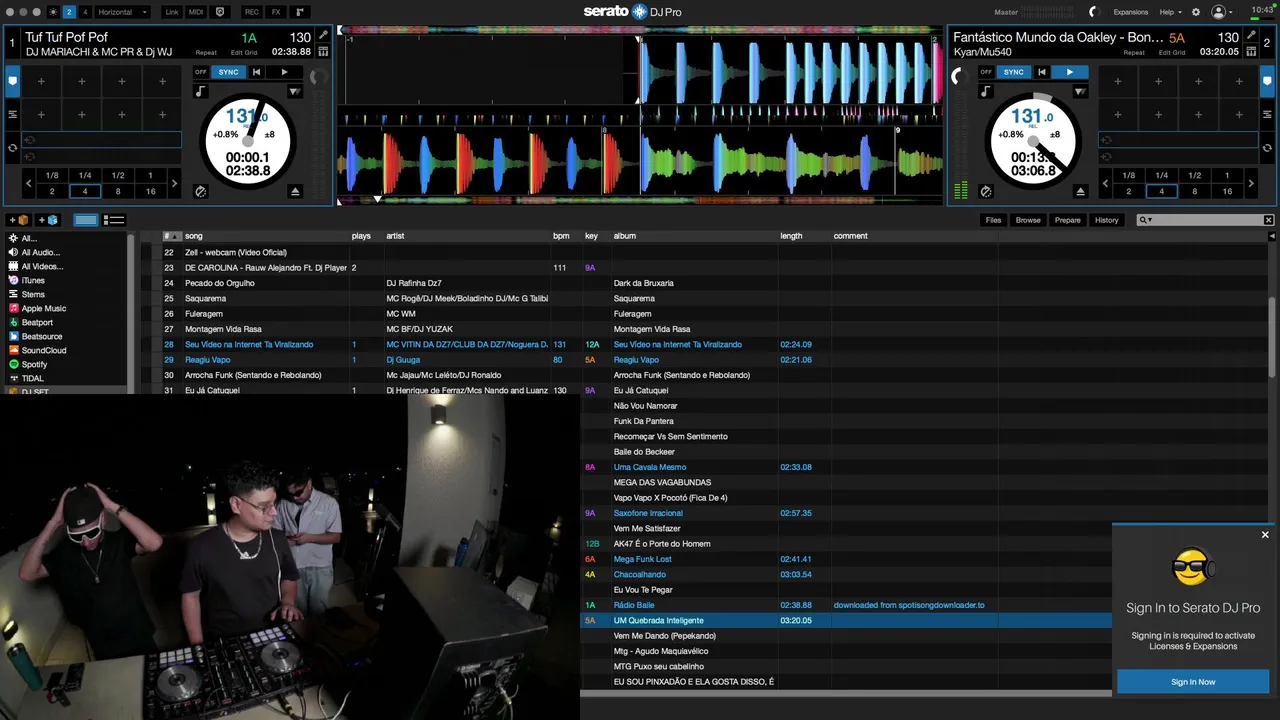This screenshot has width=1280, height=720.
Task: Click the Sign In Now button
Action: [x=1193, y=682]
